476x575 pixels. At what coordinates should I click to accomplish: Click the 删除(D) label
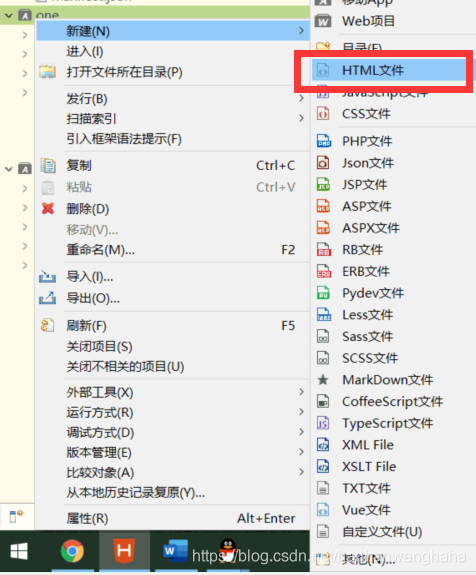point(88,209)
